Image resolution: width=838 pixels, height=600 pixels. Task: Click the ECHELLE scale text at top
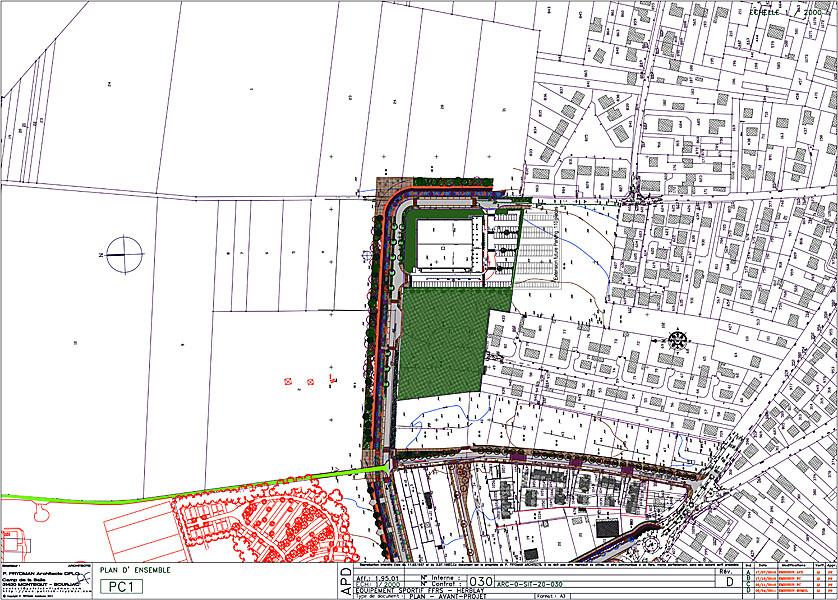click(790, 12)
